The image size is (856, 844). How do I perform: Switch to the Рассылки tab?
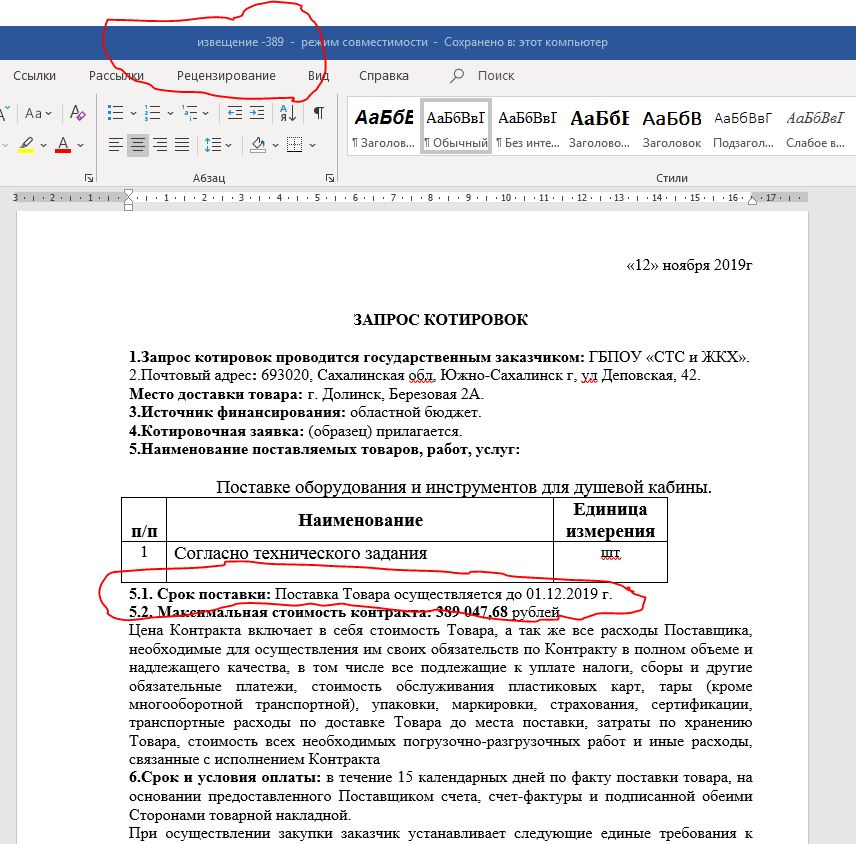[116, 75]
